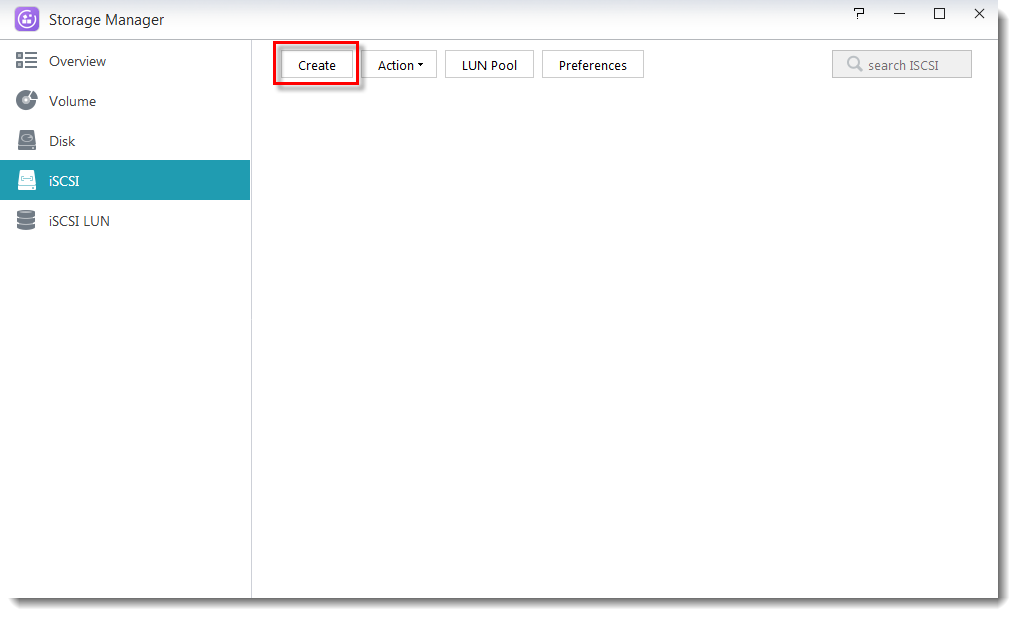Click the Create button
This screenshot has height=618, width=1018.
click(x=317, y=65)
